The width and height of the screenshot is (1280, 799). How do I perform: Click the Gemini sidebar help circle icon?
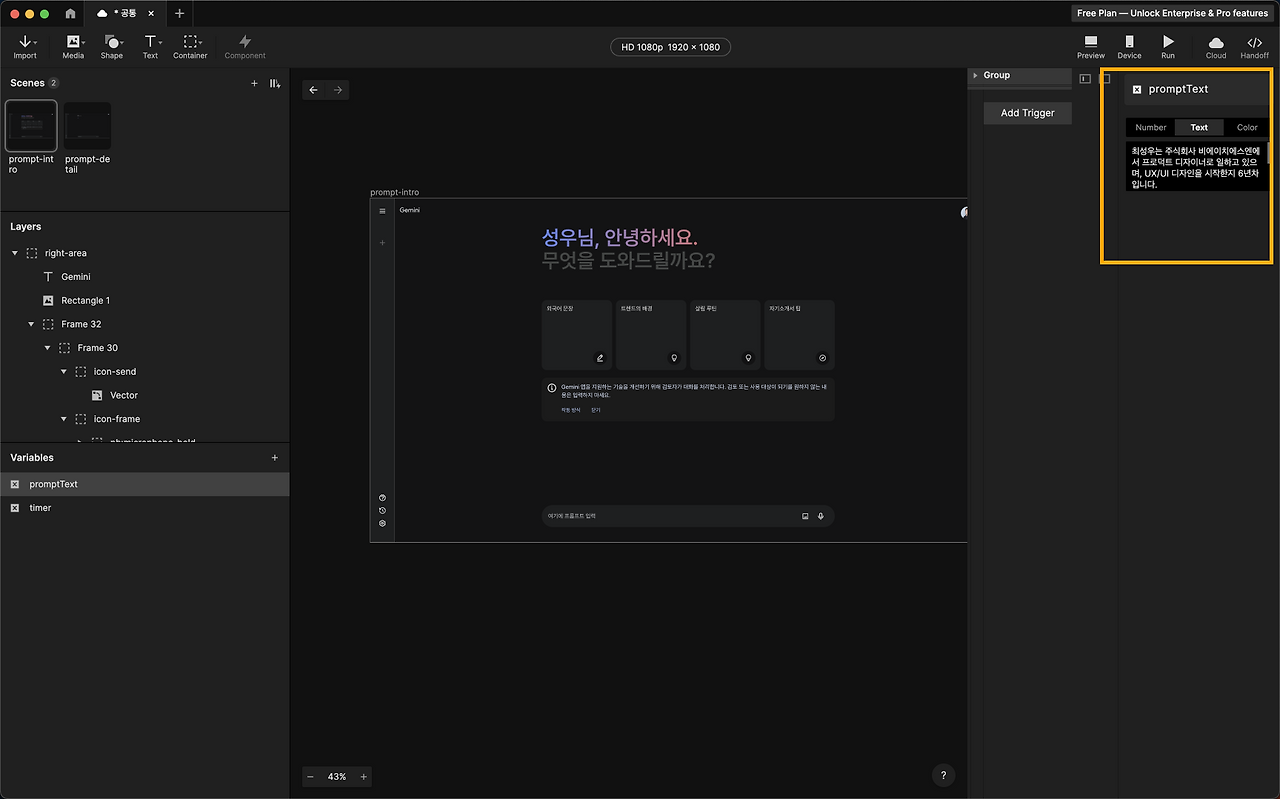[382, 497]
